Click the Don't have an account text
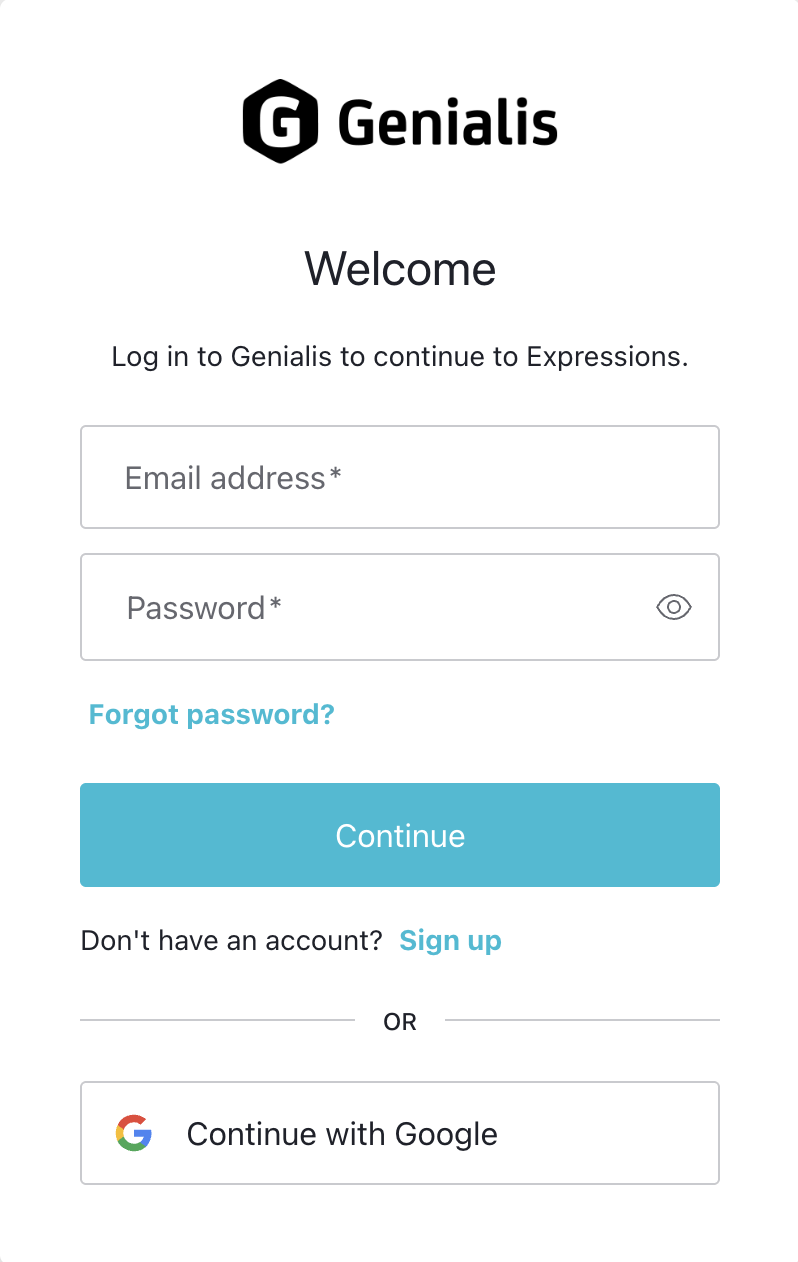Screen dimensions: 798x1262 (231, 940)
